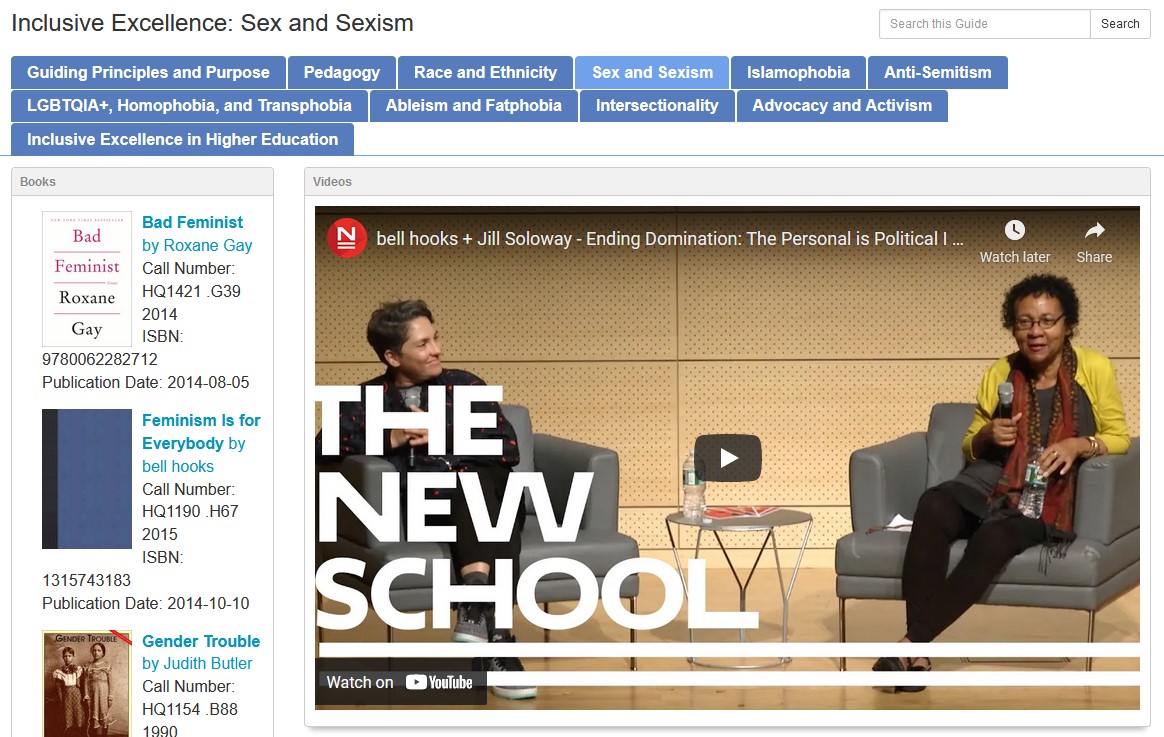Click the blue Feminism Is for Everybody cover

(87, 479)
